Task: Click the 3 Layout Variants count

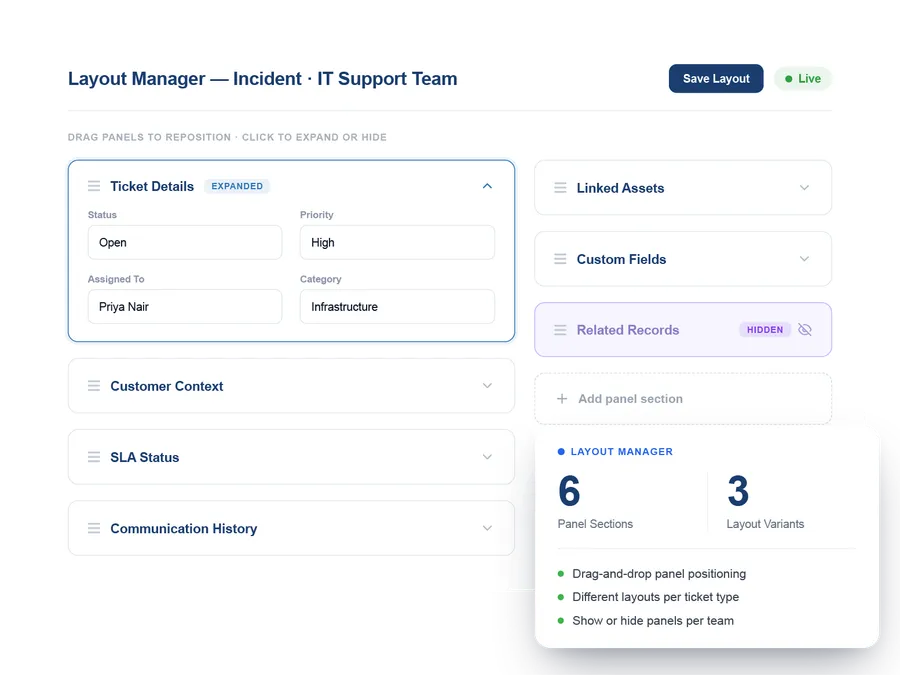Action: (x=738, y=491)
